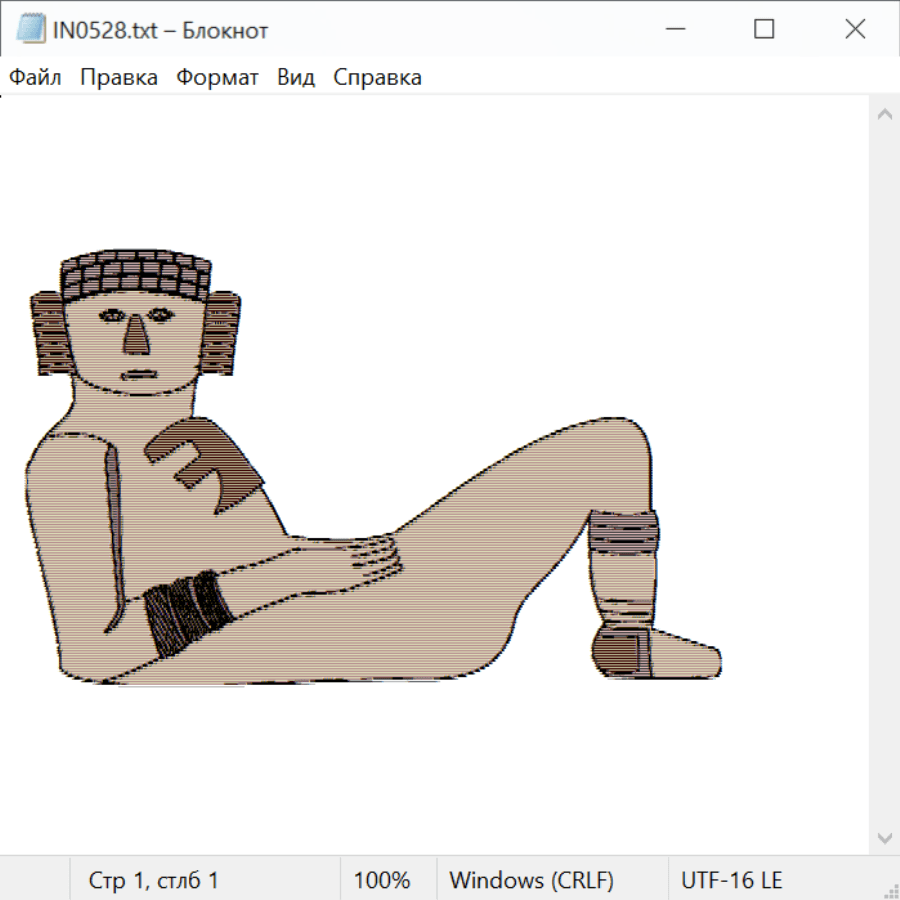Click the 100% zoom status indicator
The height and width of the screenshot is (900, 900).
[382, 880]
